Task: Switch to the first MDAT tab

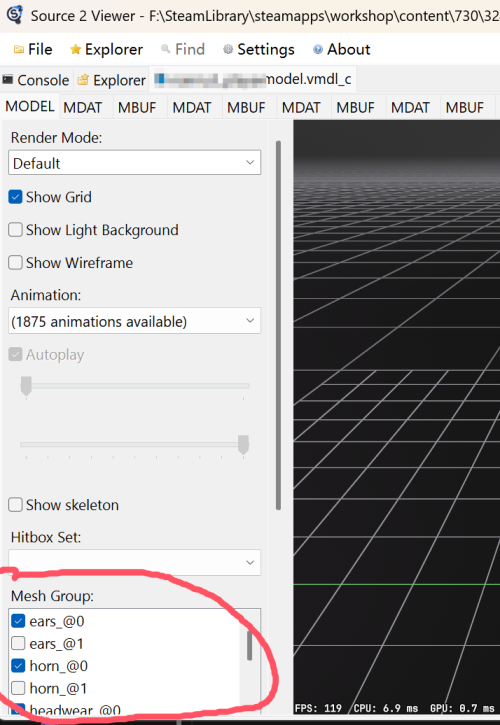Action: [83, 108]
